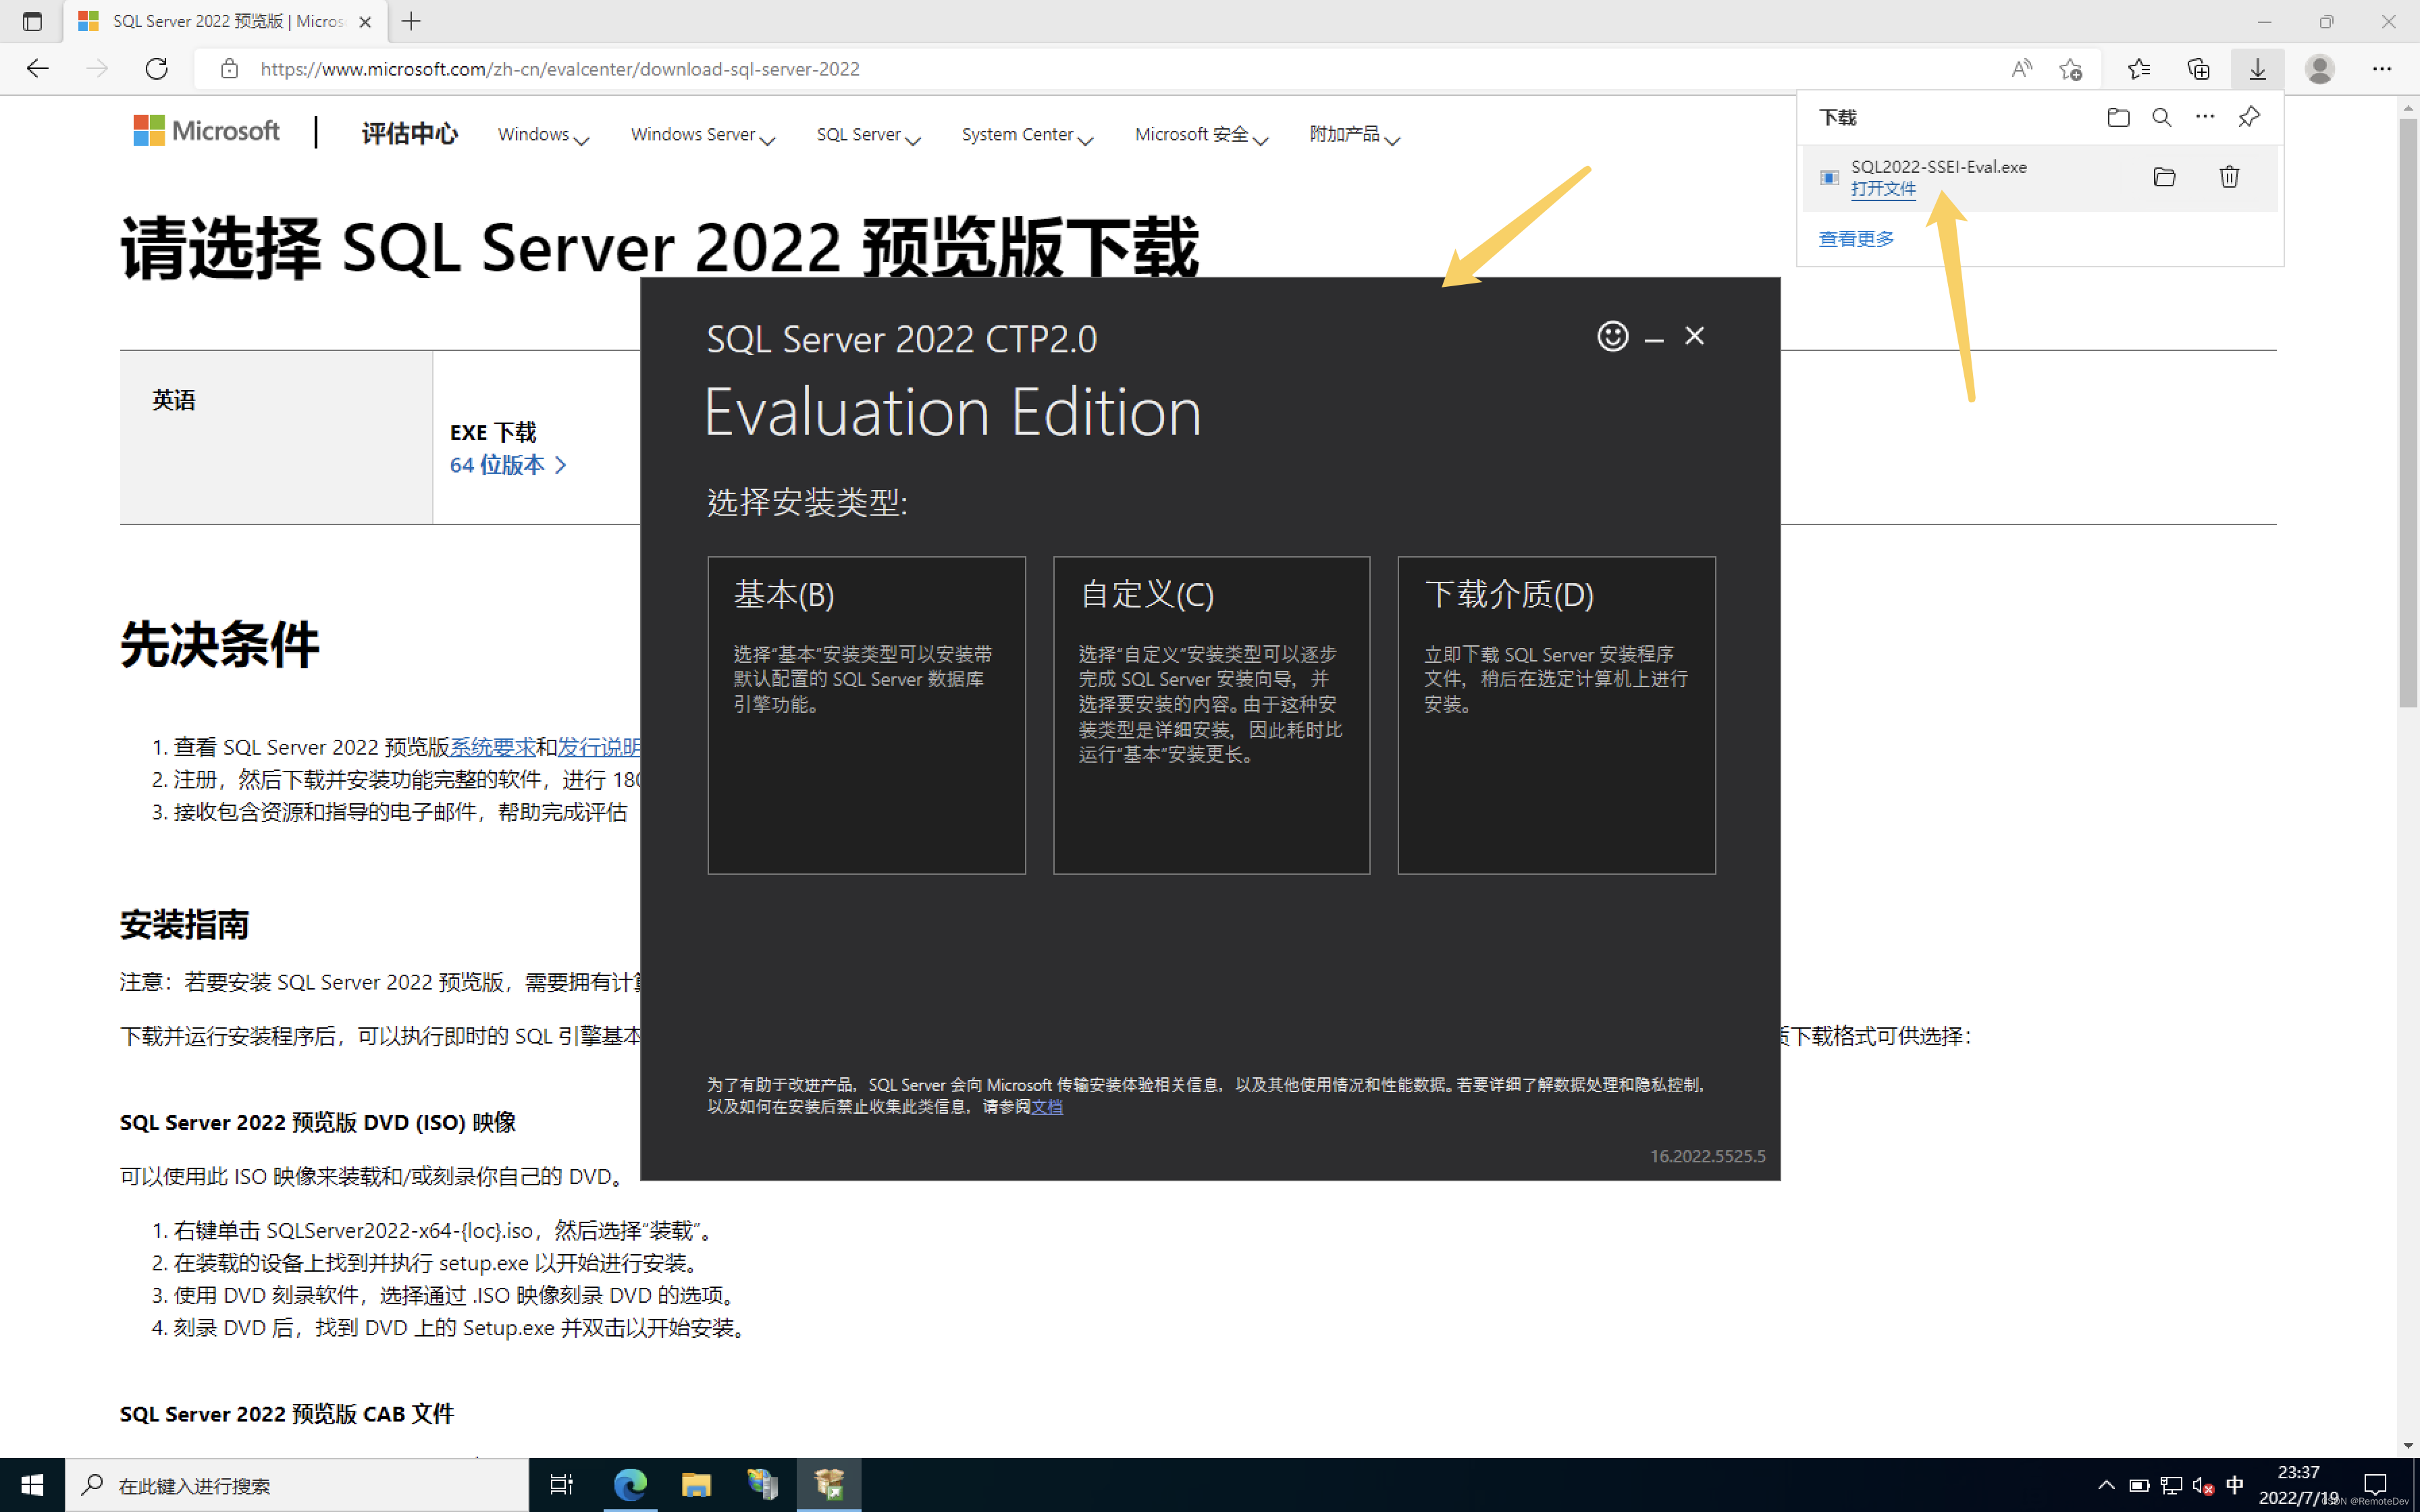Pin the downloads panel
The image size is (2420, 1512).
pos(2249,117)
